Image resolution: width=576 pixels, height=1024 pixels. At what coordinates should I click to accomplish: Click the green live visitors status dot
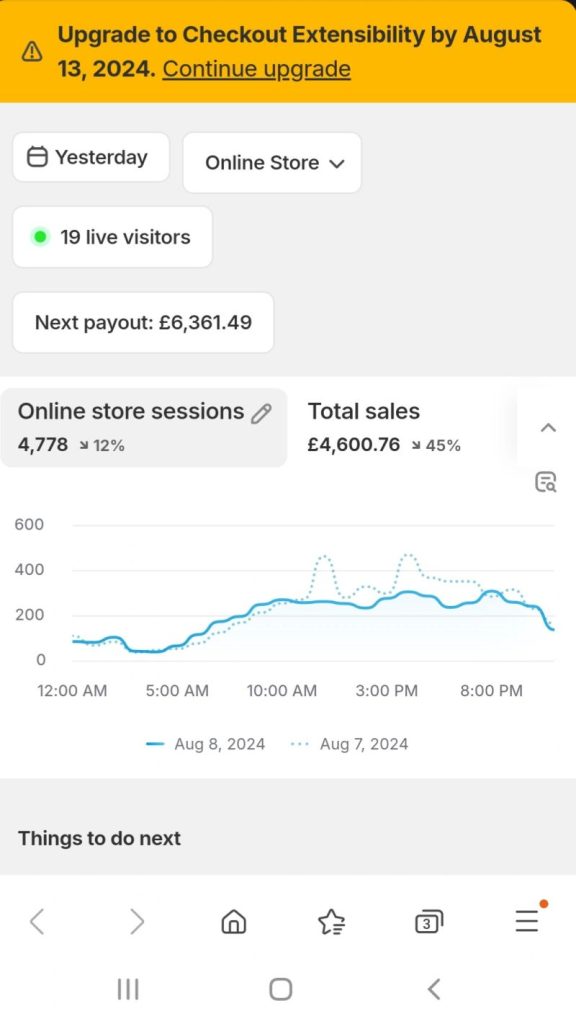[40, 237]
